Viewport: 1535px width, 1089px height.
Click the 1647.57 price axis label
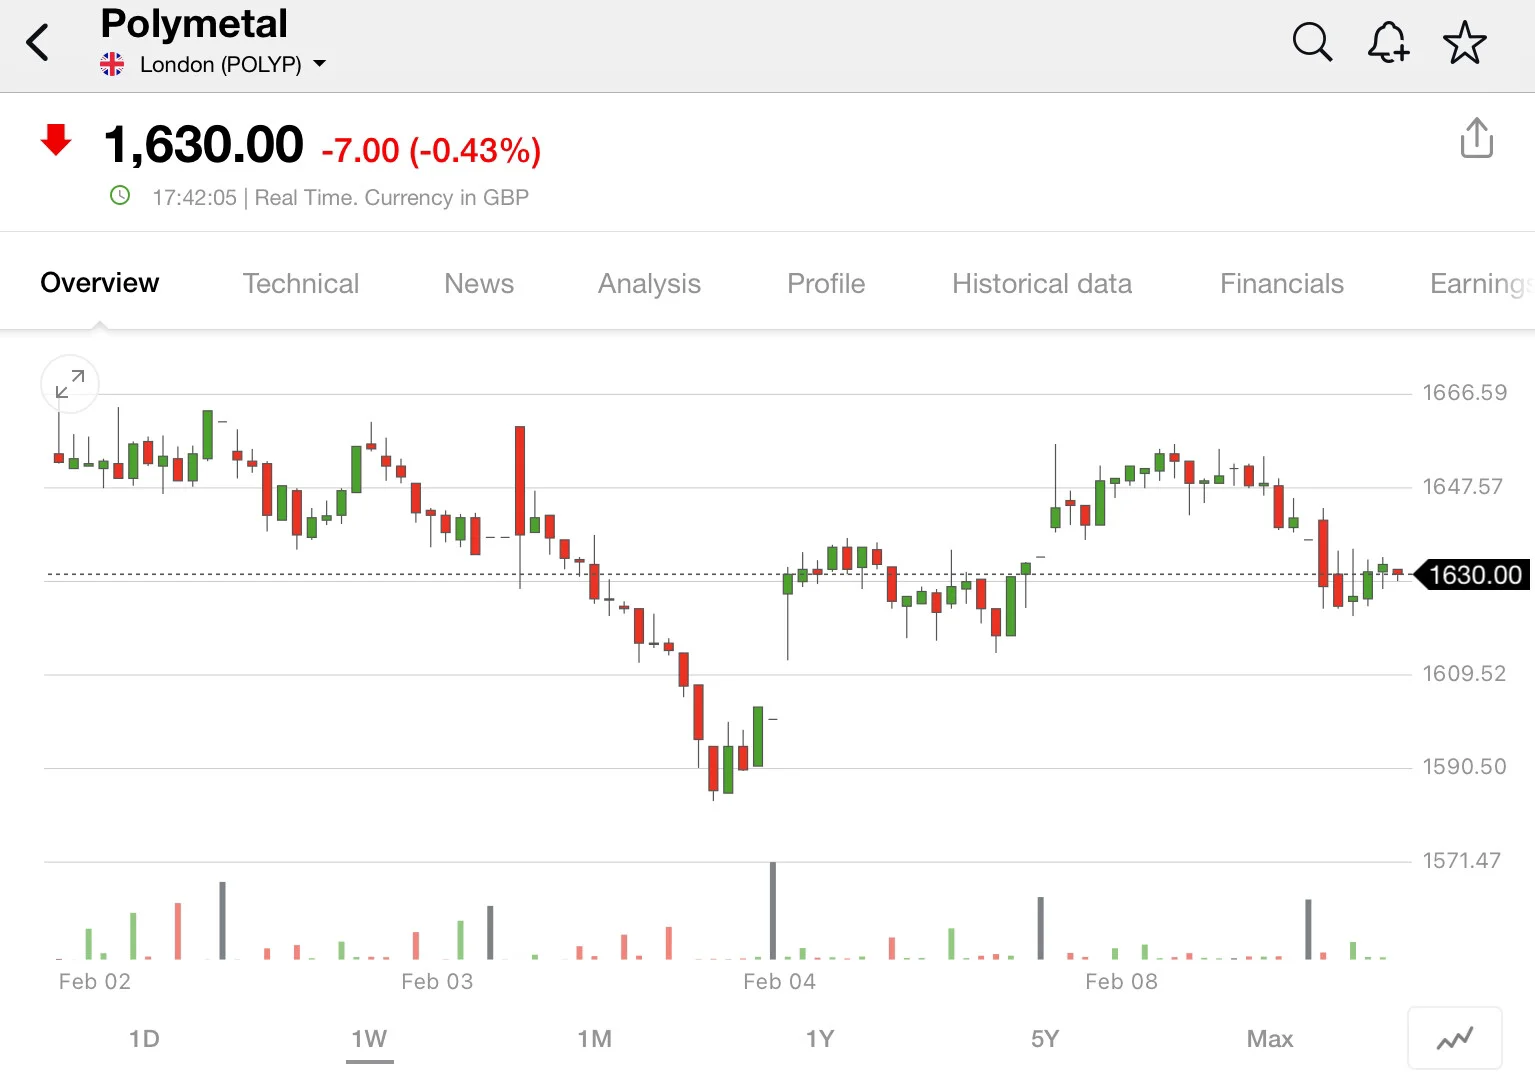tap(1463, 487)
